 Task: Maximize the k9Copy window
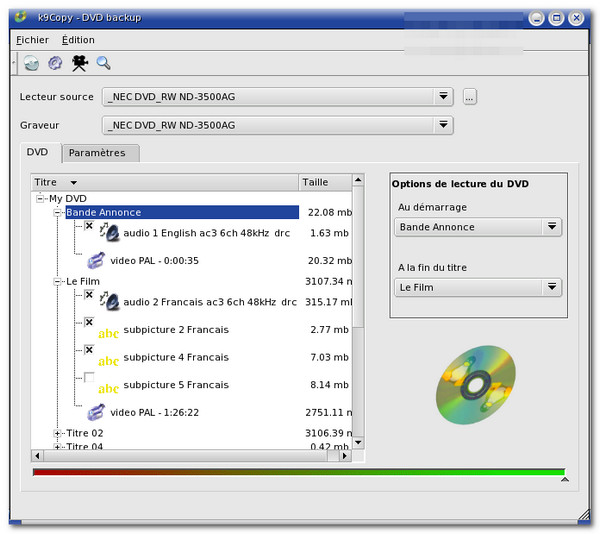[556, 18]
